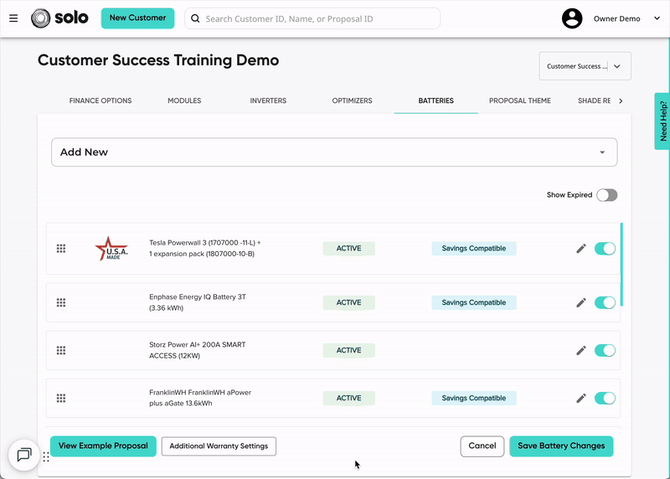
Task: Click the Solo logo
Action: tap(62, 18)
